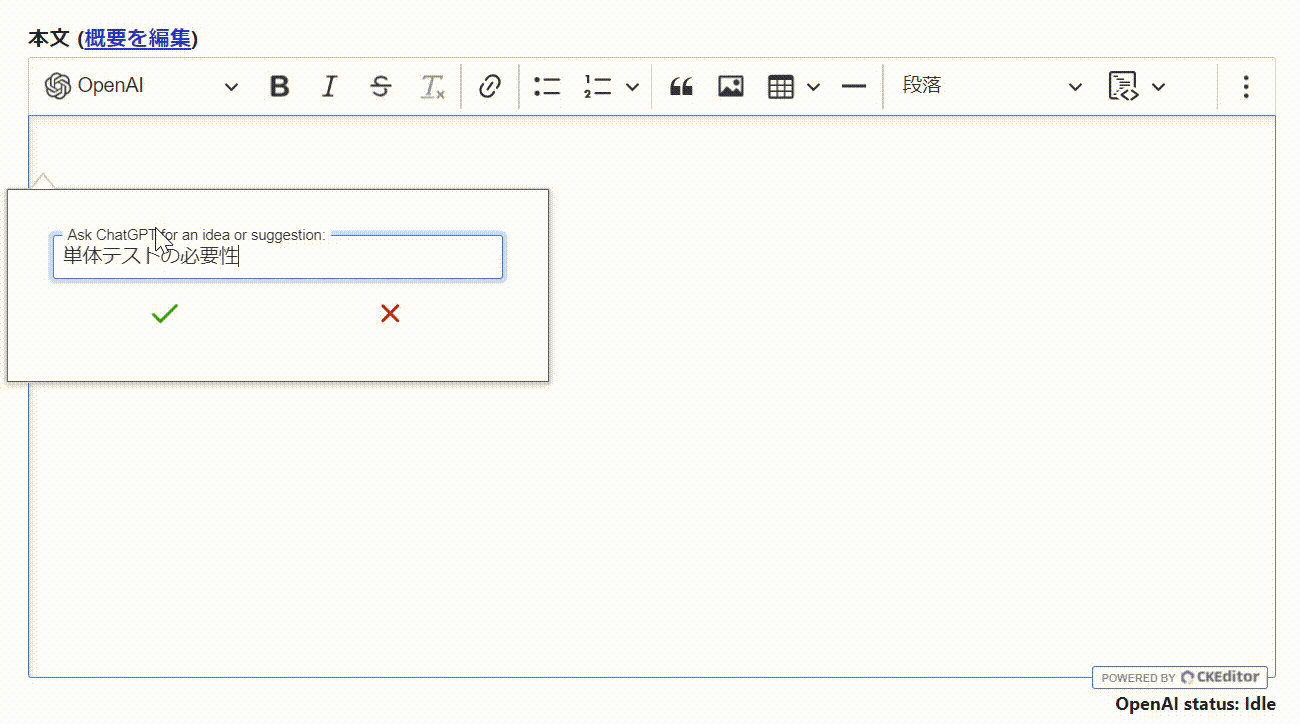
Task: Insert a bulleted list
Action: (547, 86)
